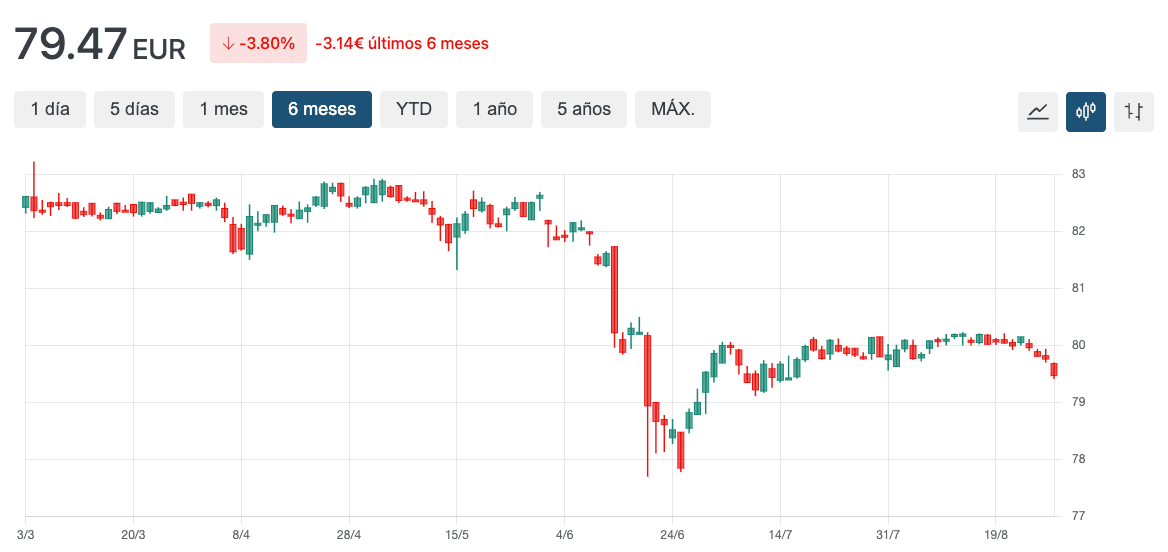The height and width of the screenshot is (552, 1168).
Task: Click the -3.14€ últimos 6 meses text
Action: 402,44
